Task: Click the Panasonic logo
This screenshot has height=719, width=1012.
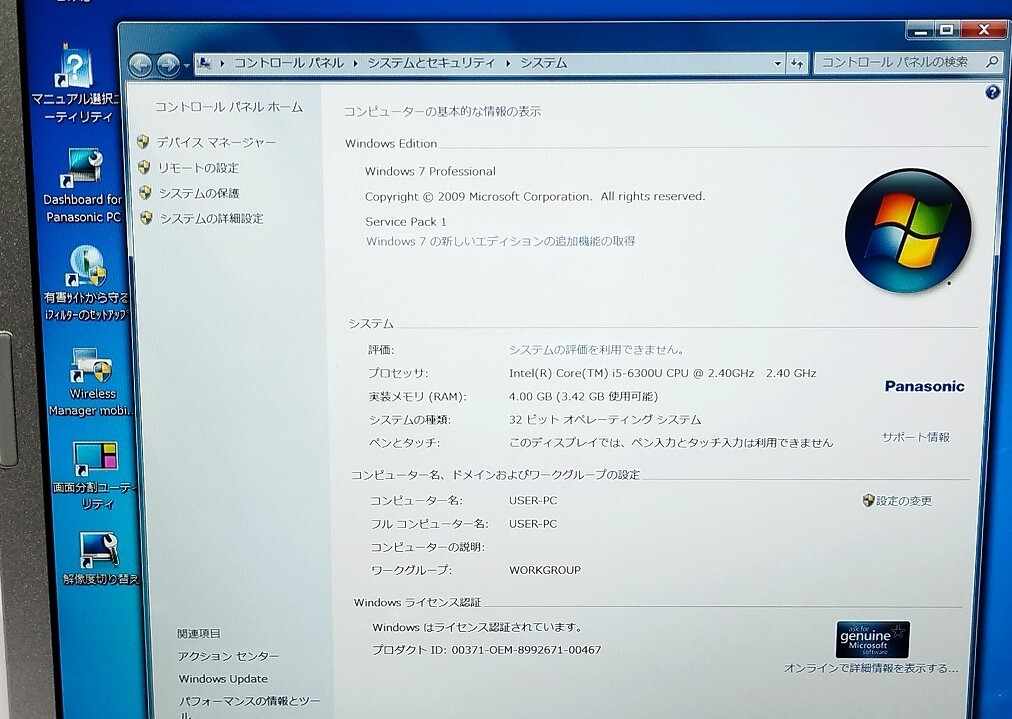Action: tap(924, 386)
